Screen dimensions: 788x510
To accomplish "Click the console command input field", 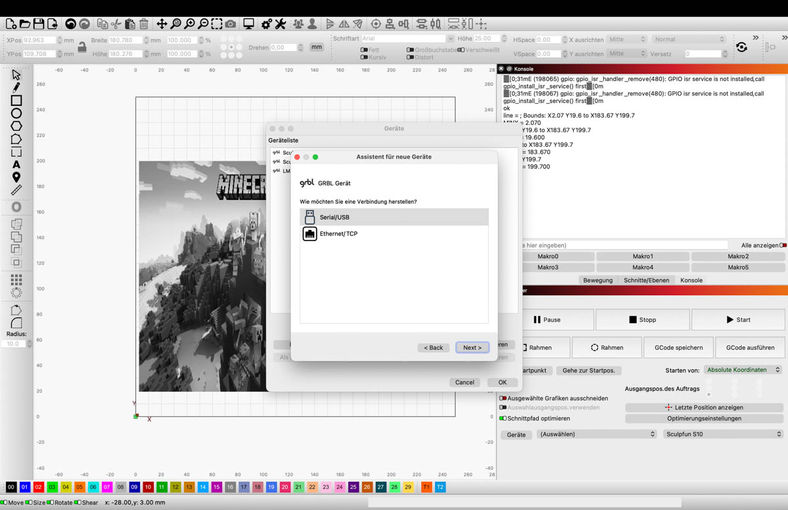I will click(x=624, y=245).
